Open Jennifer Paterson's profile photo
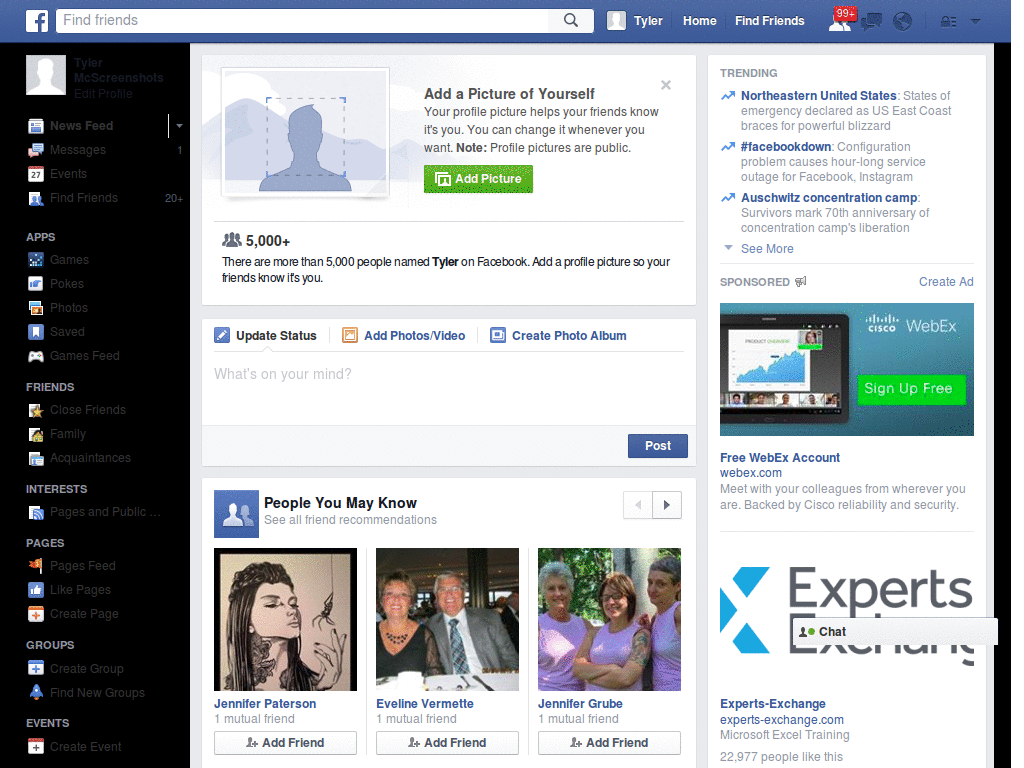Screen dimensions: 1024x768 pos(285,619)
